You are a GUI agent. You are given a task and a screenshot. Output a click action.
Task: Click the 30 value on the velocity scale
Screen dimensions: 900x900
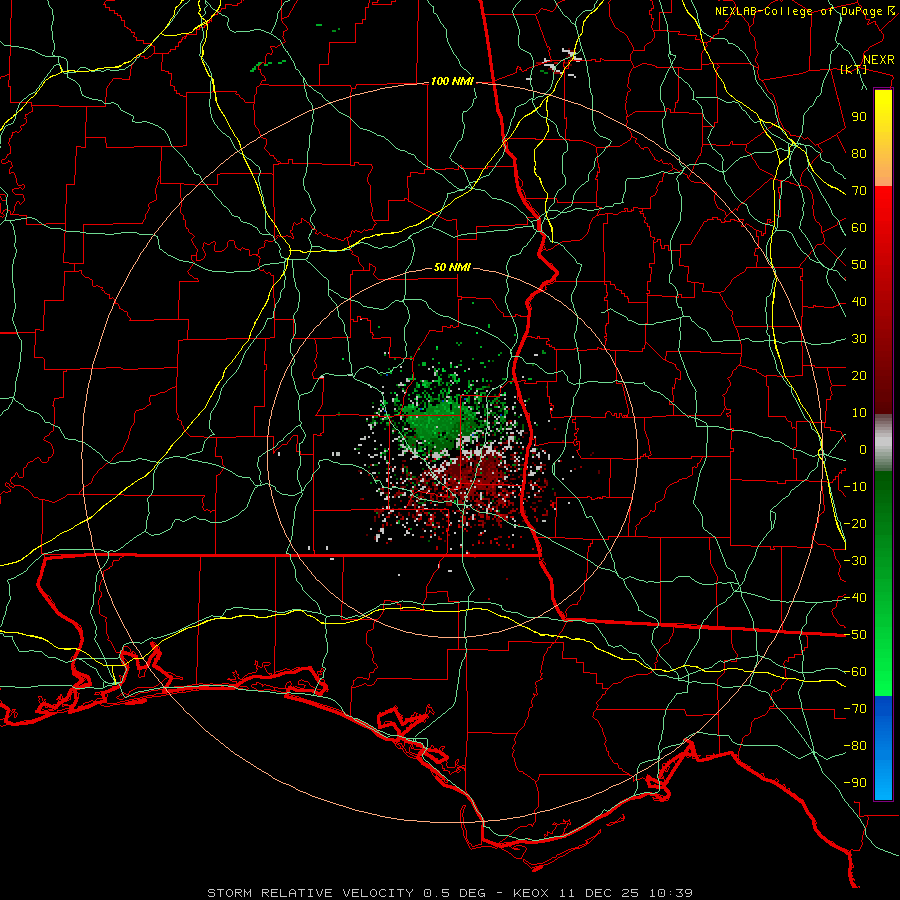coord(859,339)
